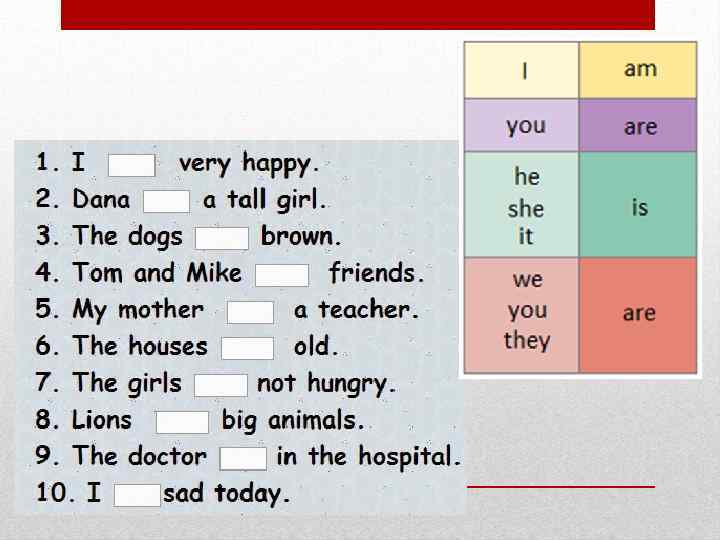Viewport: 720px width, 540px height.
Task: Click the blank after 'Lions'
Action: pyautogui.click(x=182, y=422)
